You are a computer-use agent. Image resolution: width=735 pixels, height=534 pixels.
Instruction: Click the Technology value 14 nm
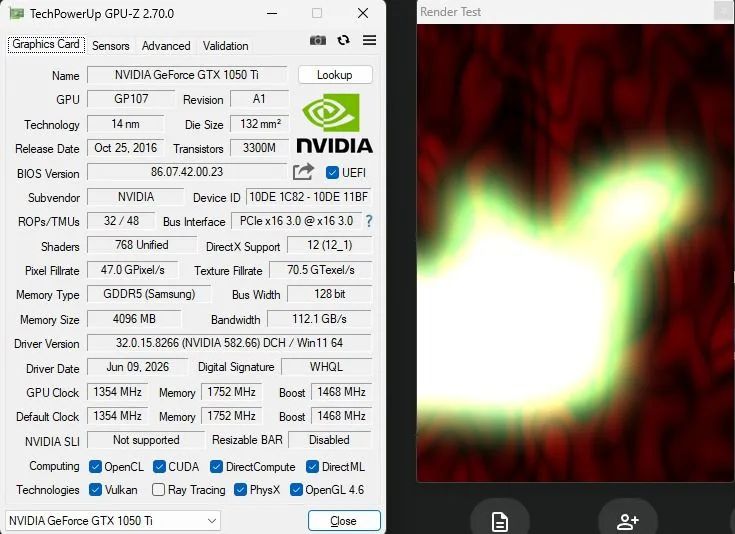click(x=126, y=124)
